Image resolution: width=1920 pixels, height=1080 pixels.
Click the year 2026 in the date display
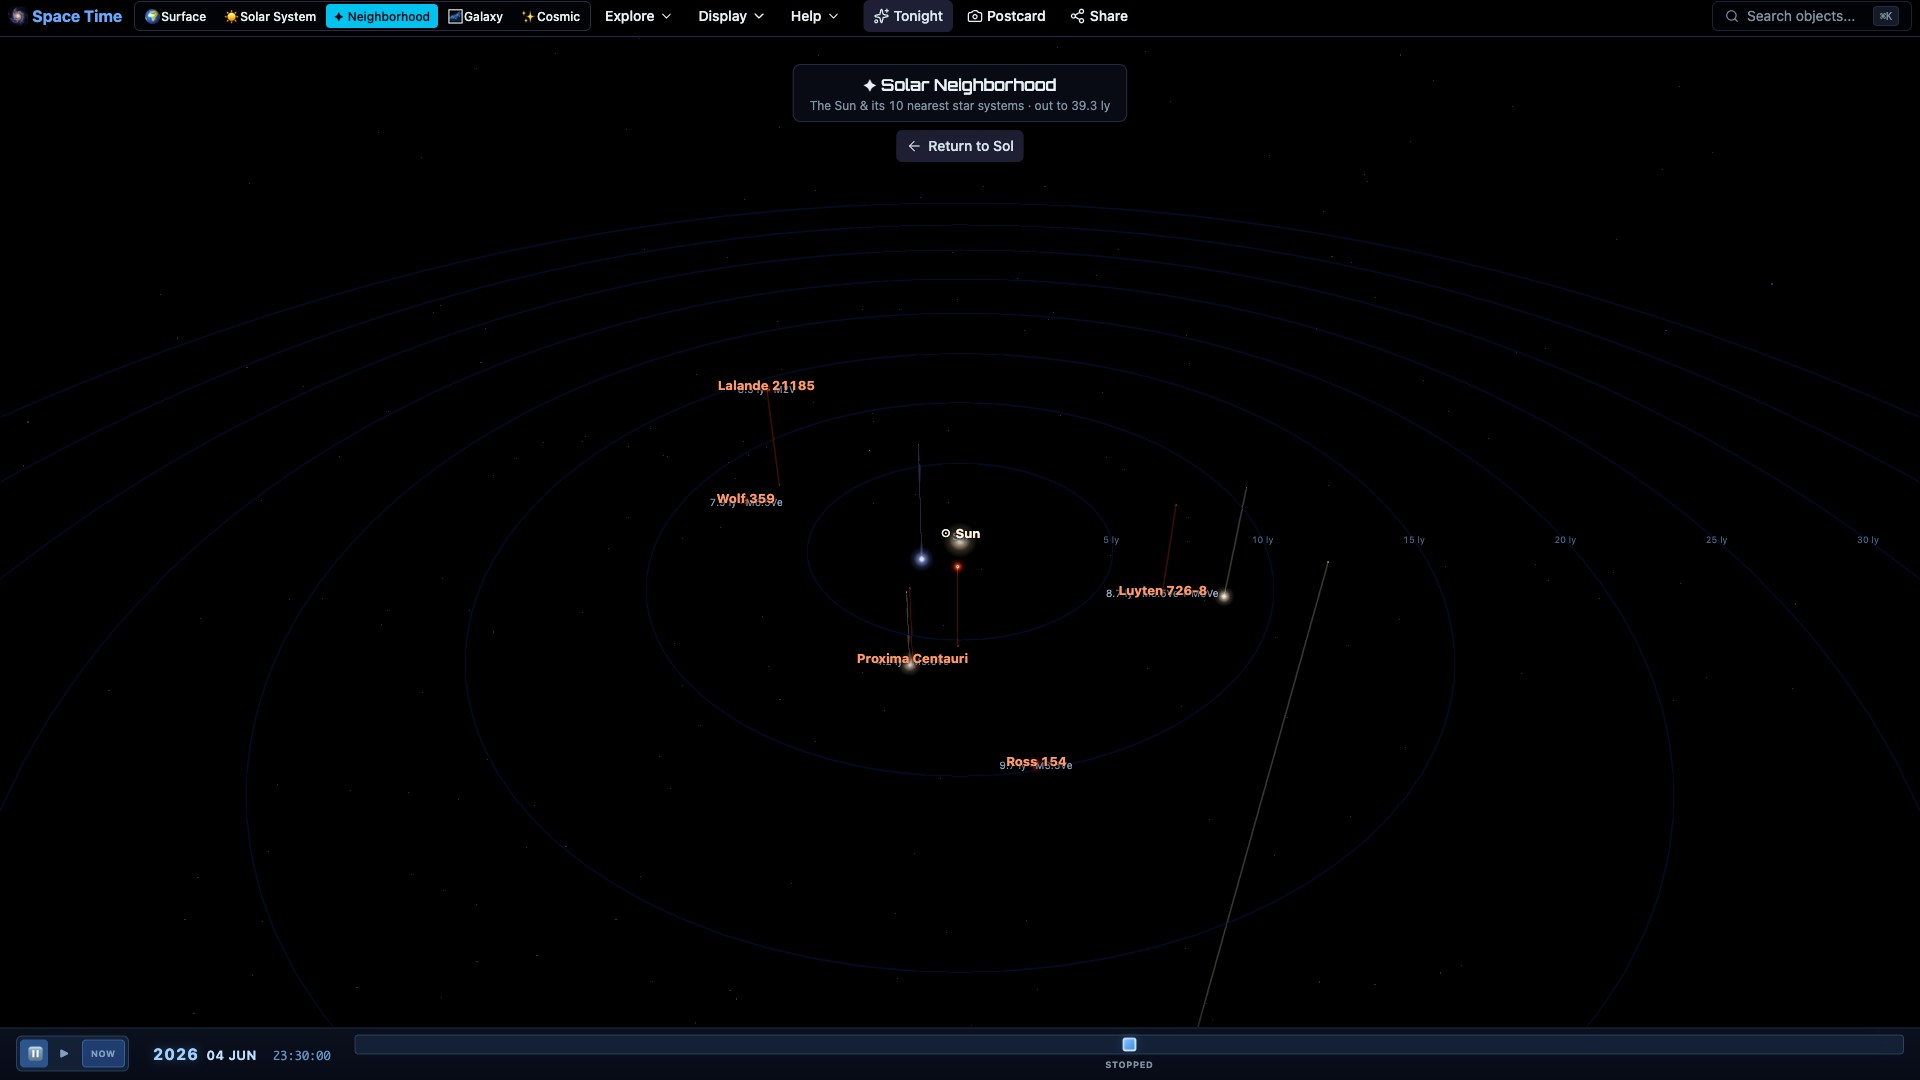175,1054
